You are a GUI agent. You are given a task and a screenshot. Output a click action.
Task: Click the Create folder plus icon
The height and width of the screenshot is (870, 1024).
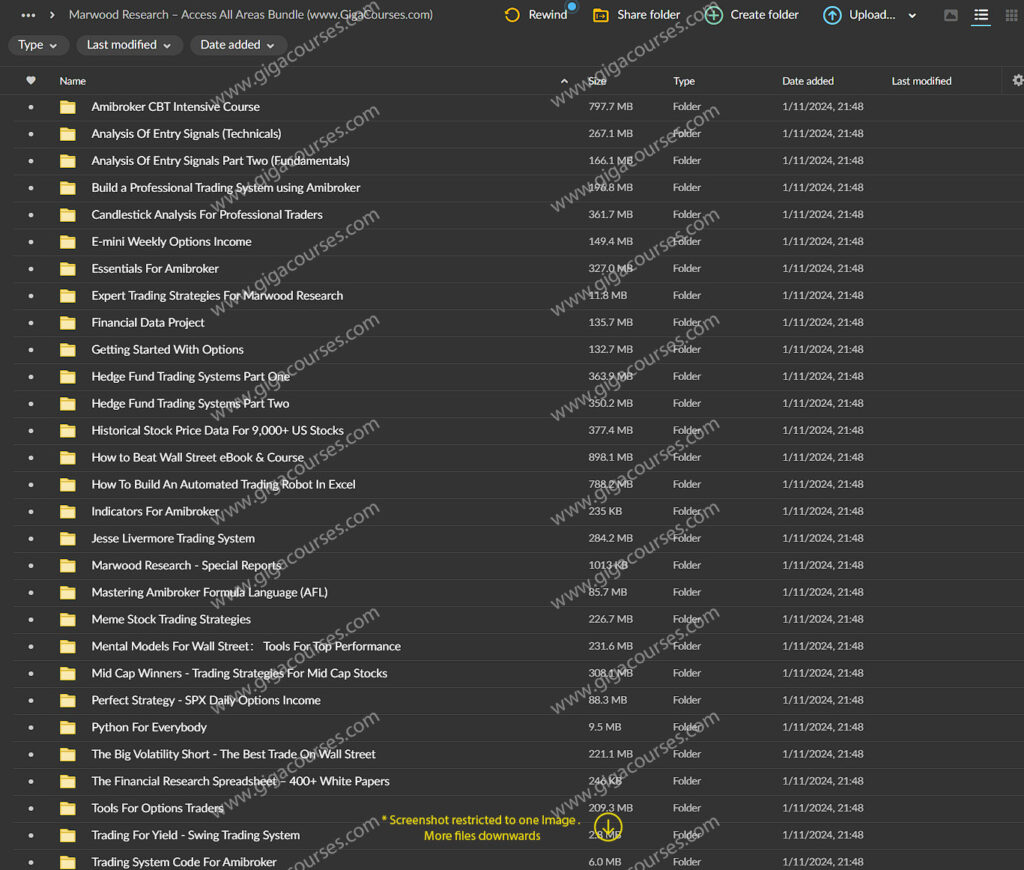(x=713, y=15)
